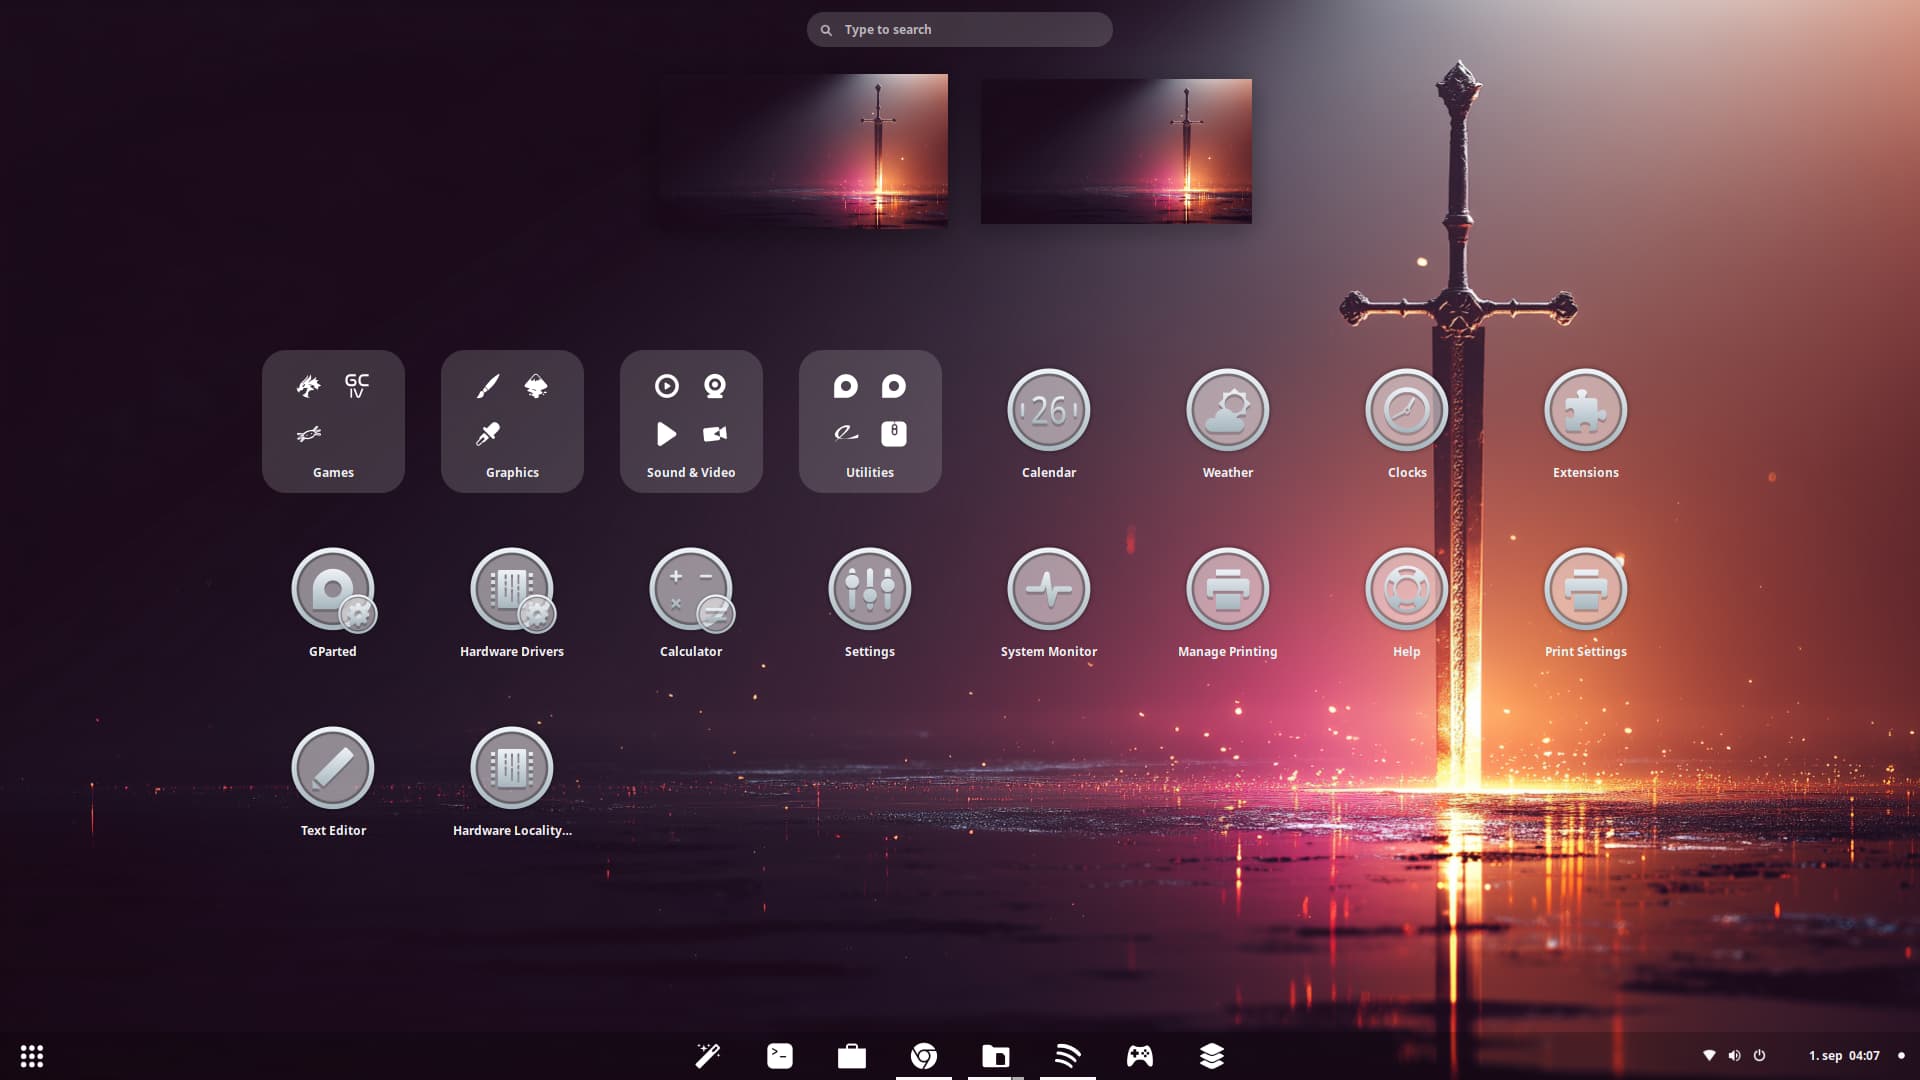
Task: Open the Utilities app folder
Action: pos(869,421)
